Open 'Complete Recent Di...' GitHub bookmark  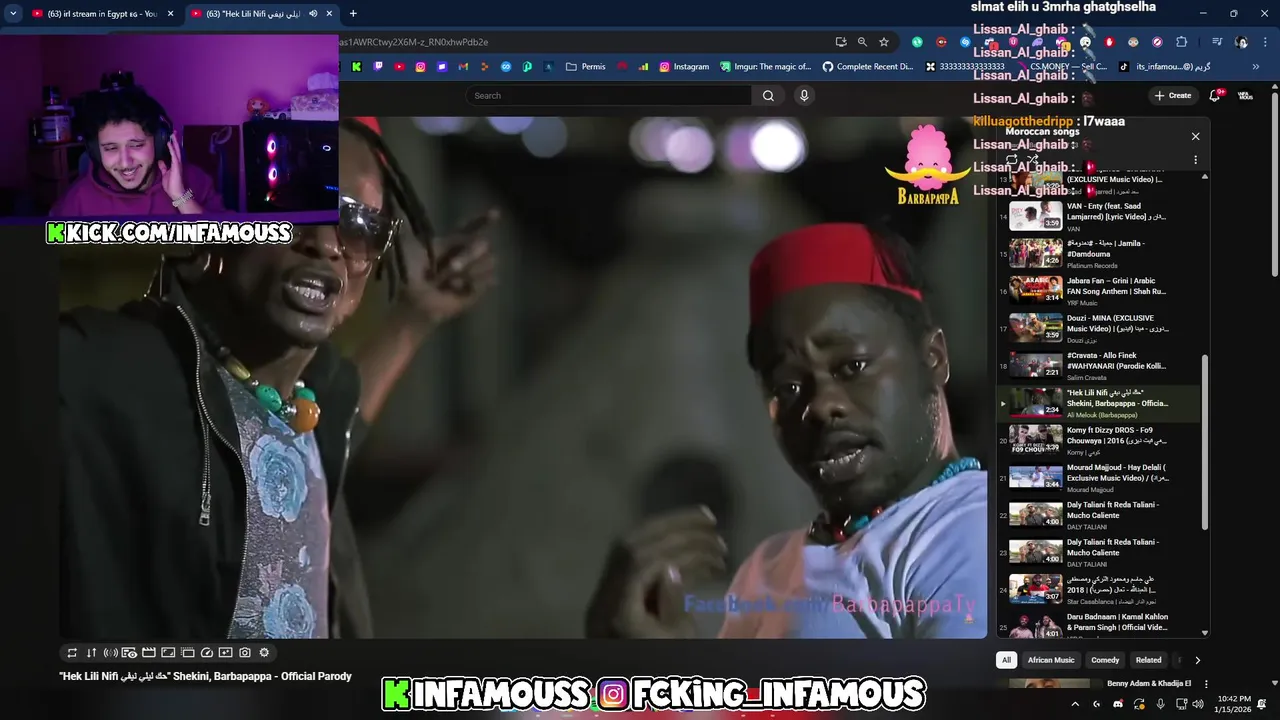coord(868,67)
